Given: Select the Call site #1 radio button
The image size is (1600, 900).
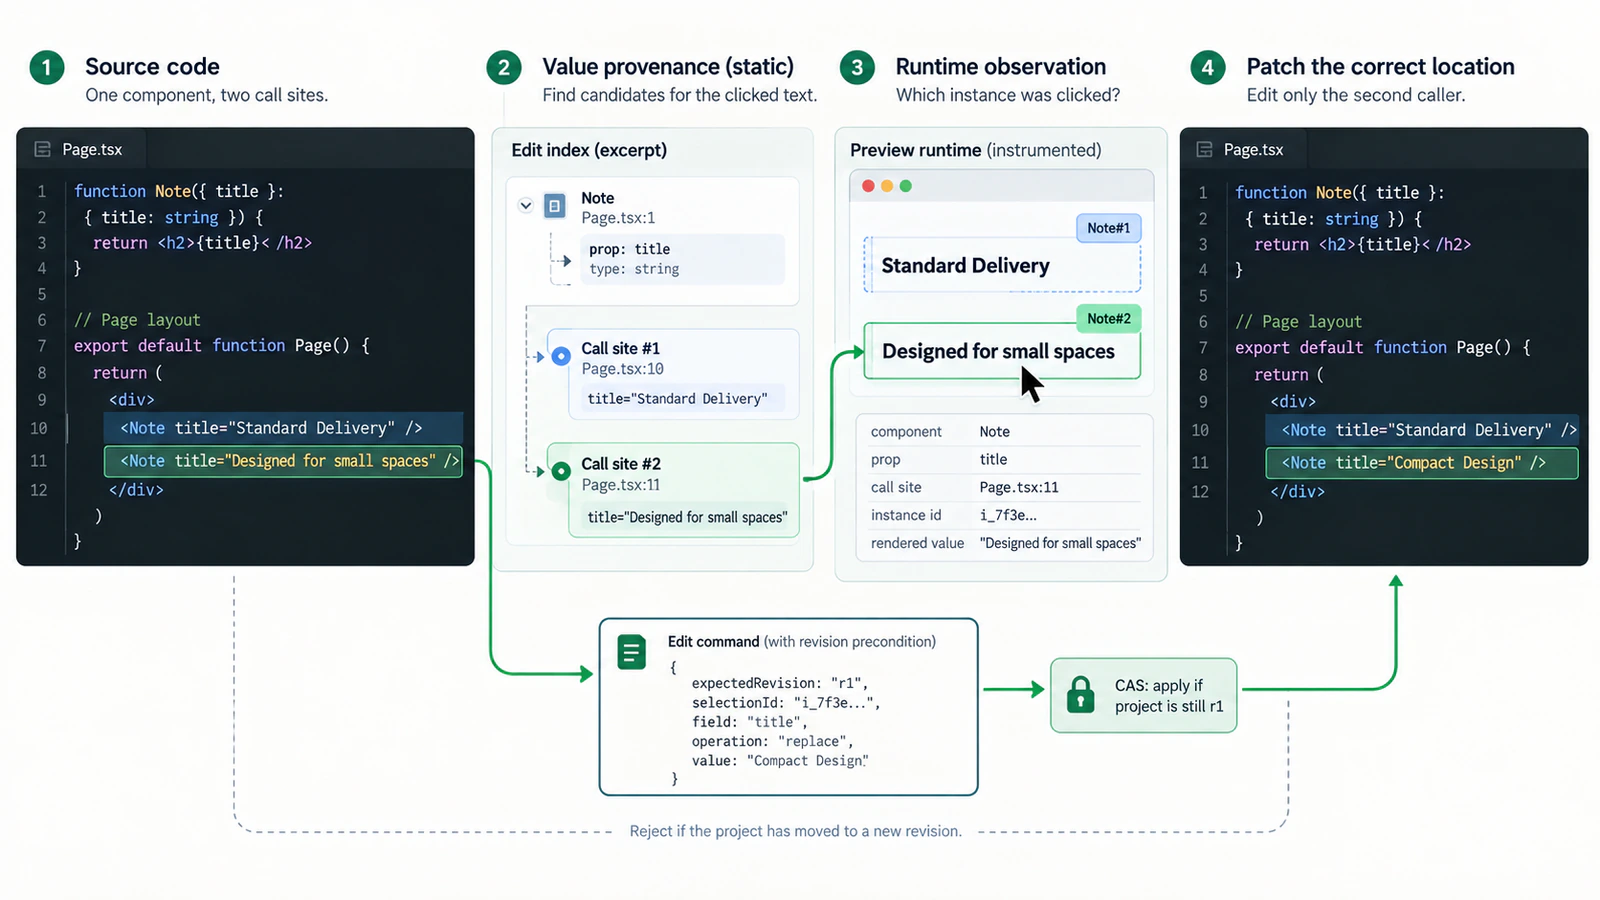Looking at the screenshot, I should pyautogui.click(x=561, y=356).
